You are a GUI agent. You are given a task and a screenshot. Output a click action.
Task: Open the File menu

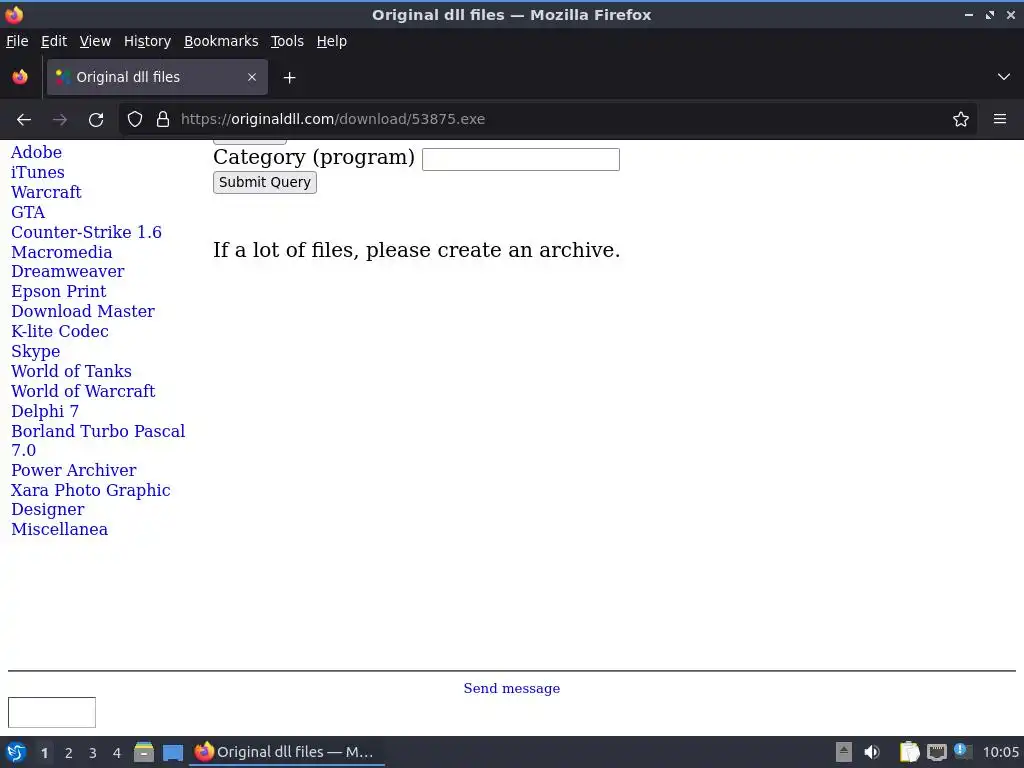tap(17, 41)
